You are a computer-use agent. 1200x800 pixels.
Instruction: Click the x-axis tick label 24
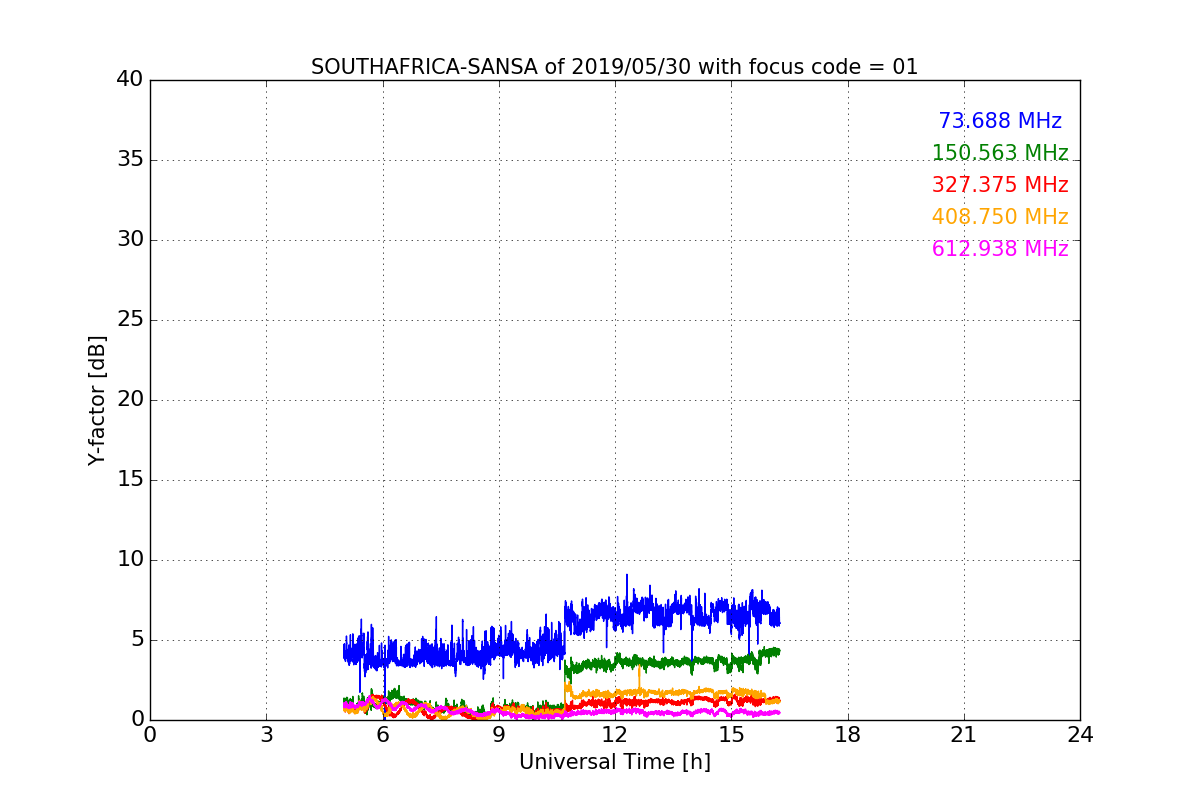click(x=1080, y=734)
